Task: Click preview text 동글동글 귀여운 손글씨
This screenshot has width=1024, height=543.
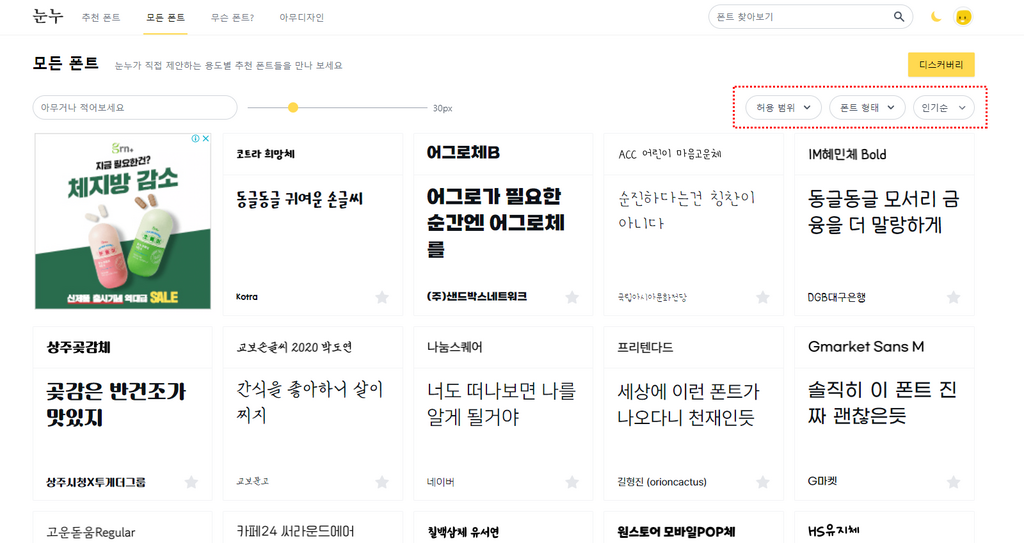Action: tap(299, 199)
